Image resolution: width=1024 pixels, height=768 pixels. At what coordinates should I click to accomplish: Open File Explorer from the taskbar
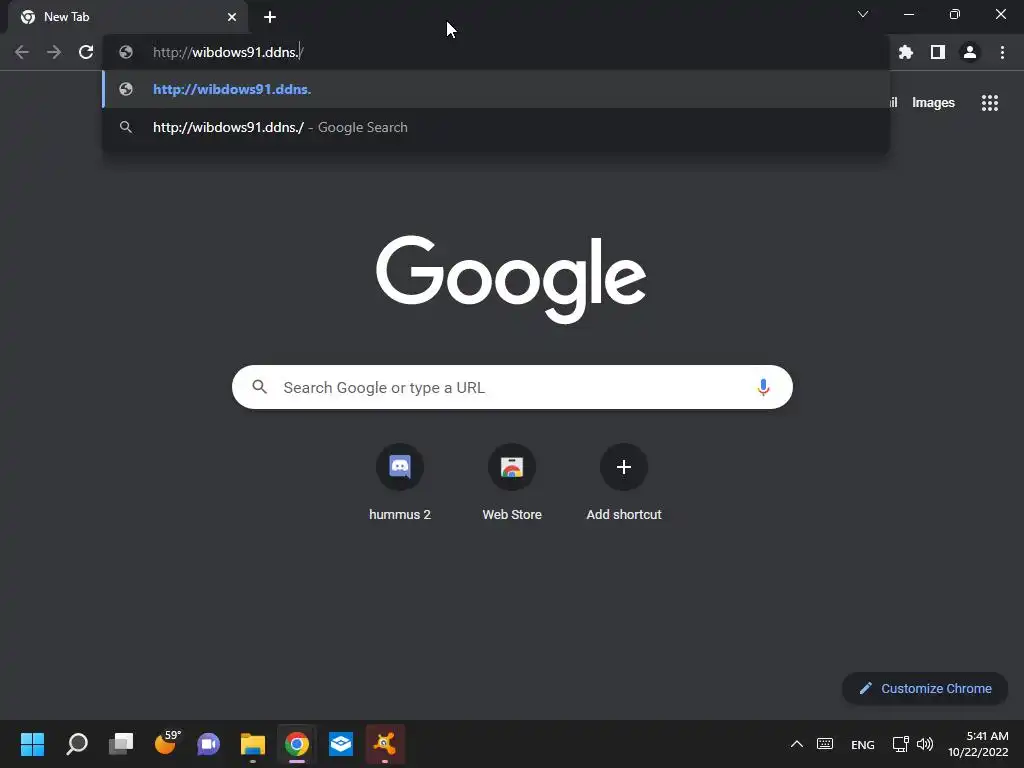[x=253, y=744]
